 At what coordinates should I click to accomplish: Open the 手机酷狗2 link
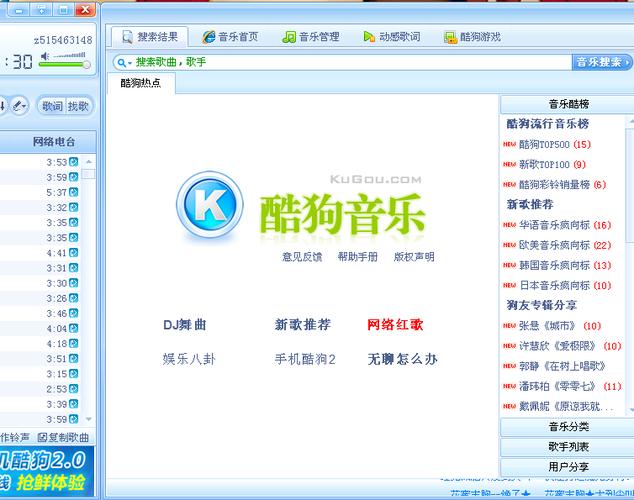point(305,359)
